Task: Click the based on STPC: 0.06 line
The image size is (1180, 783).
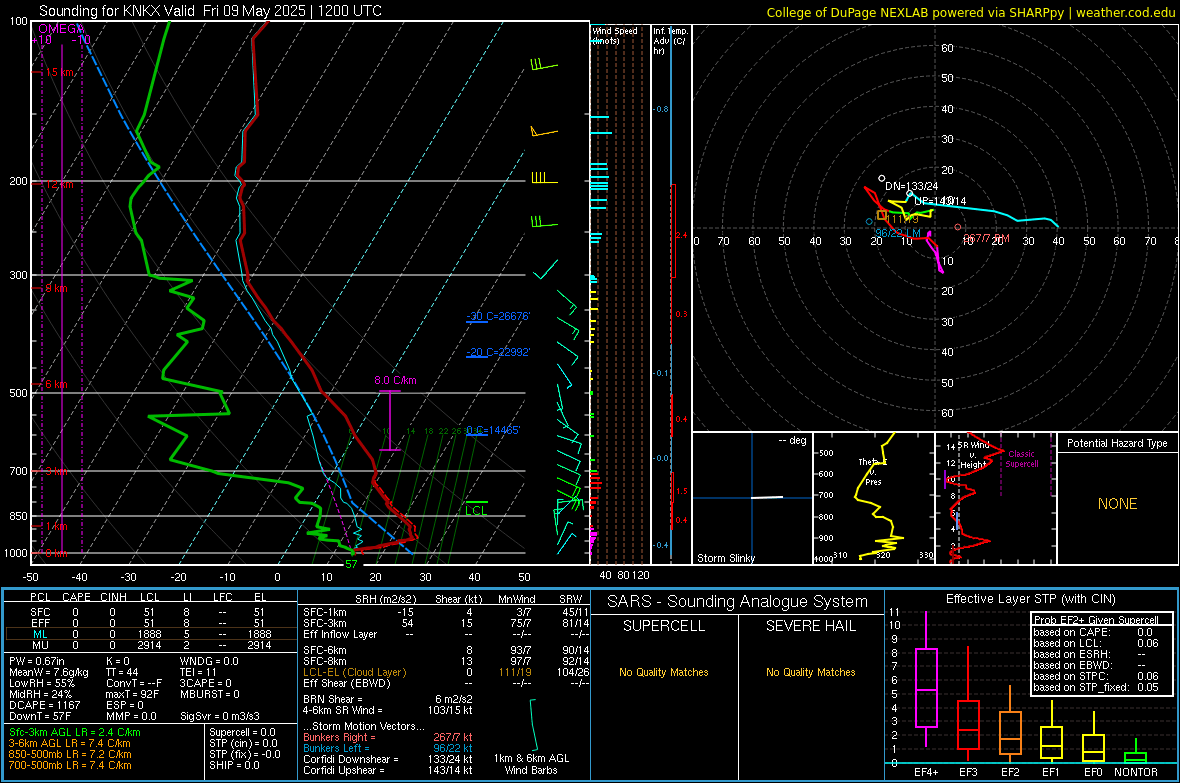Action: pos(1096,676)
